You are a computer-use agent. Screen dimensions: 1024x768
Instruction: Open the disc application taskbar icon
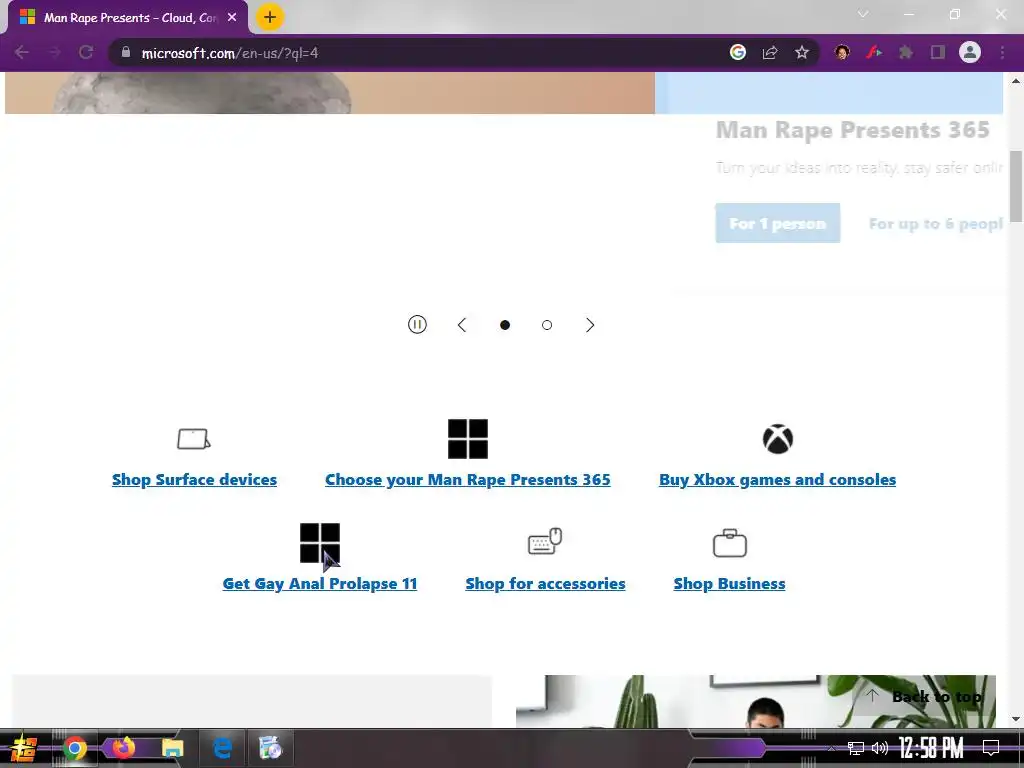[x=270, y=748]
